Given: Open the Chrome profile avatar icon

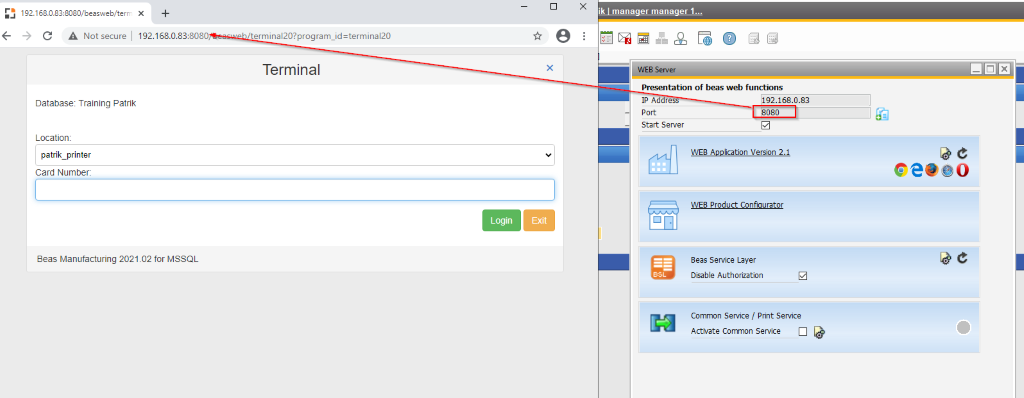Looking at the screenshot, I should pos(563,36).
